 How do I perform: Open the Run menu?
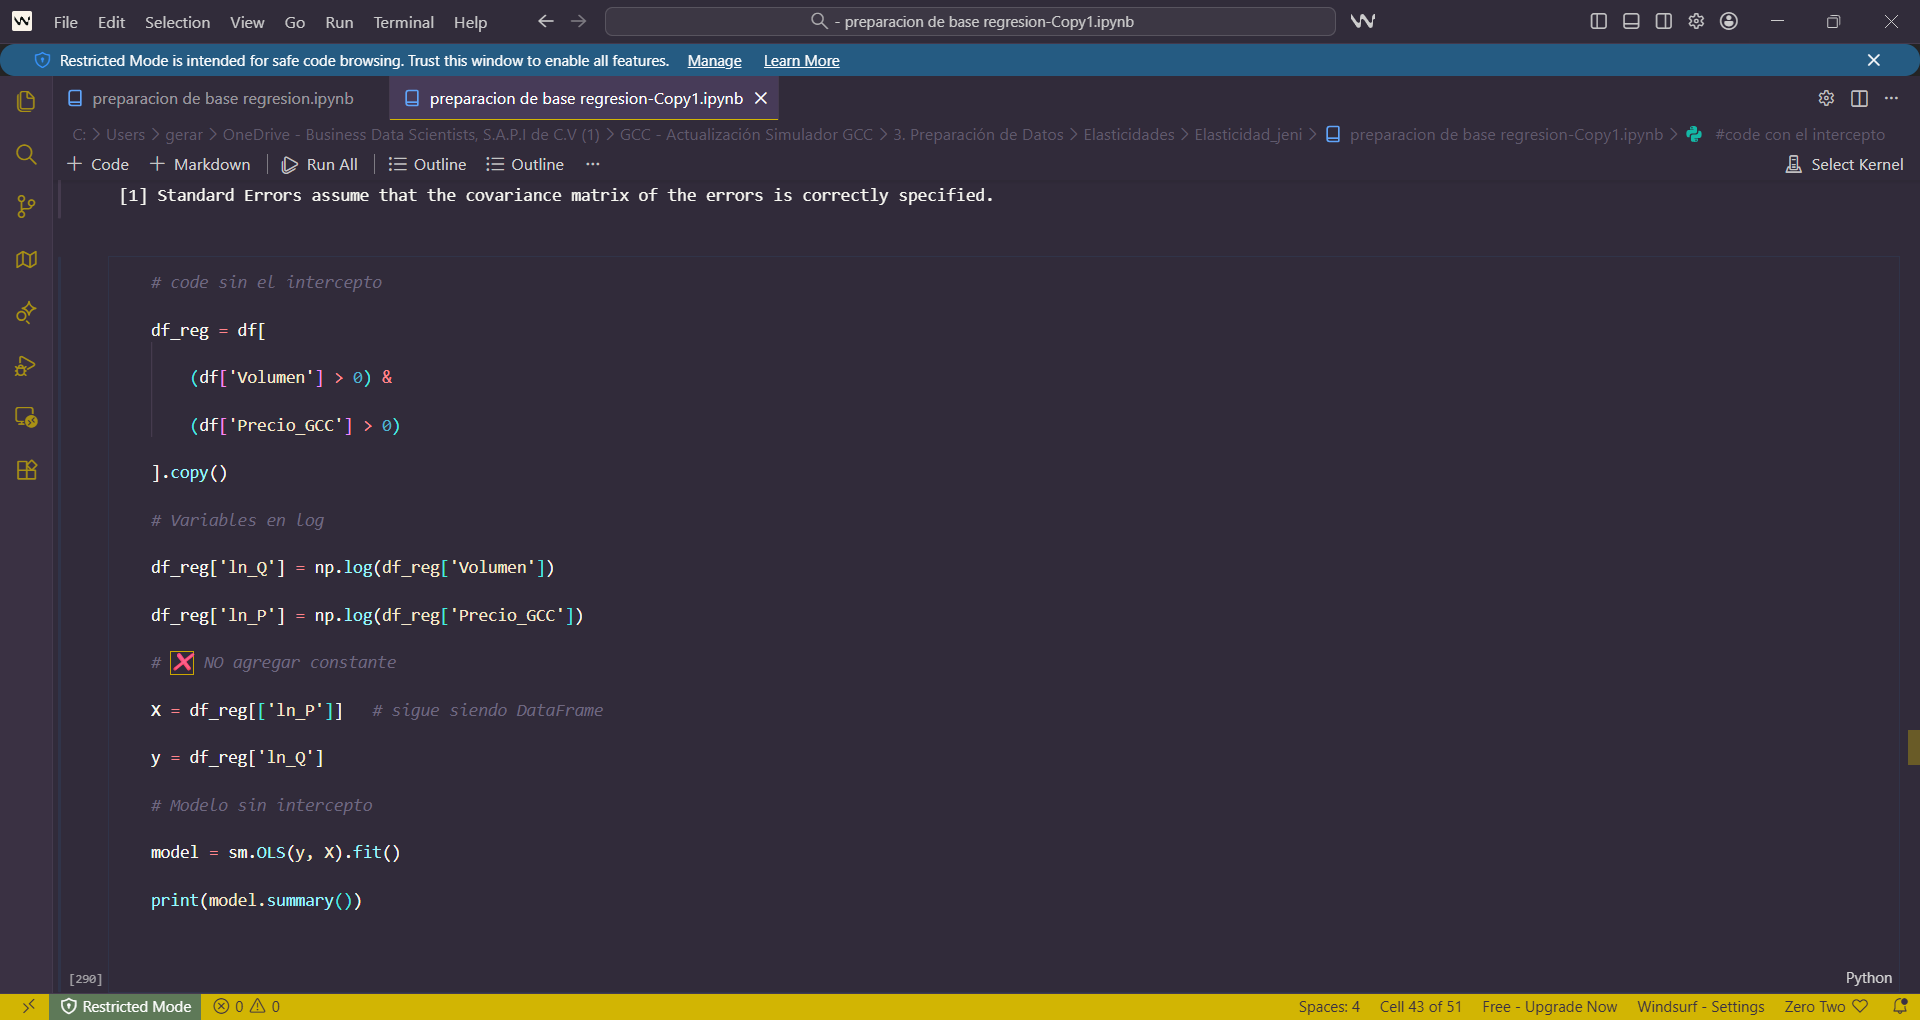(339, 22)
